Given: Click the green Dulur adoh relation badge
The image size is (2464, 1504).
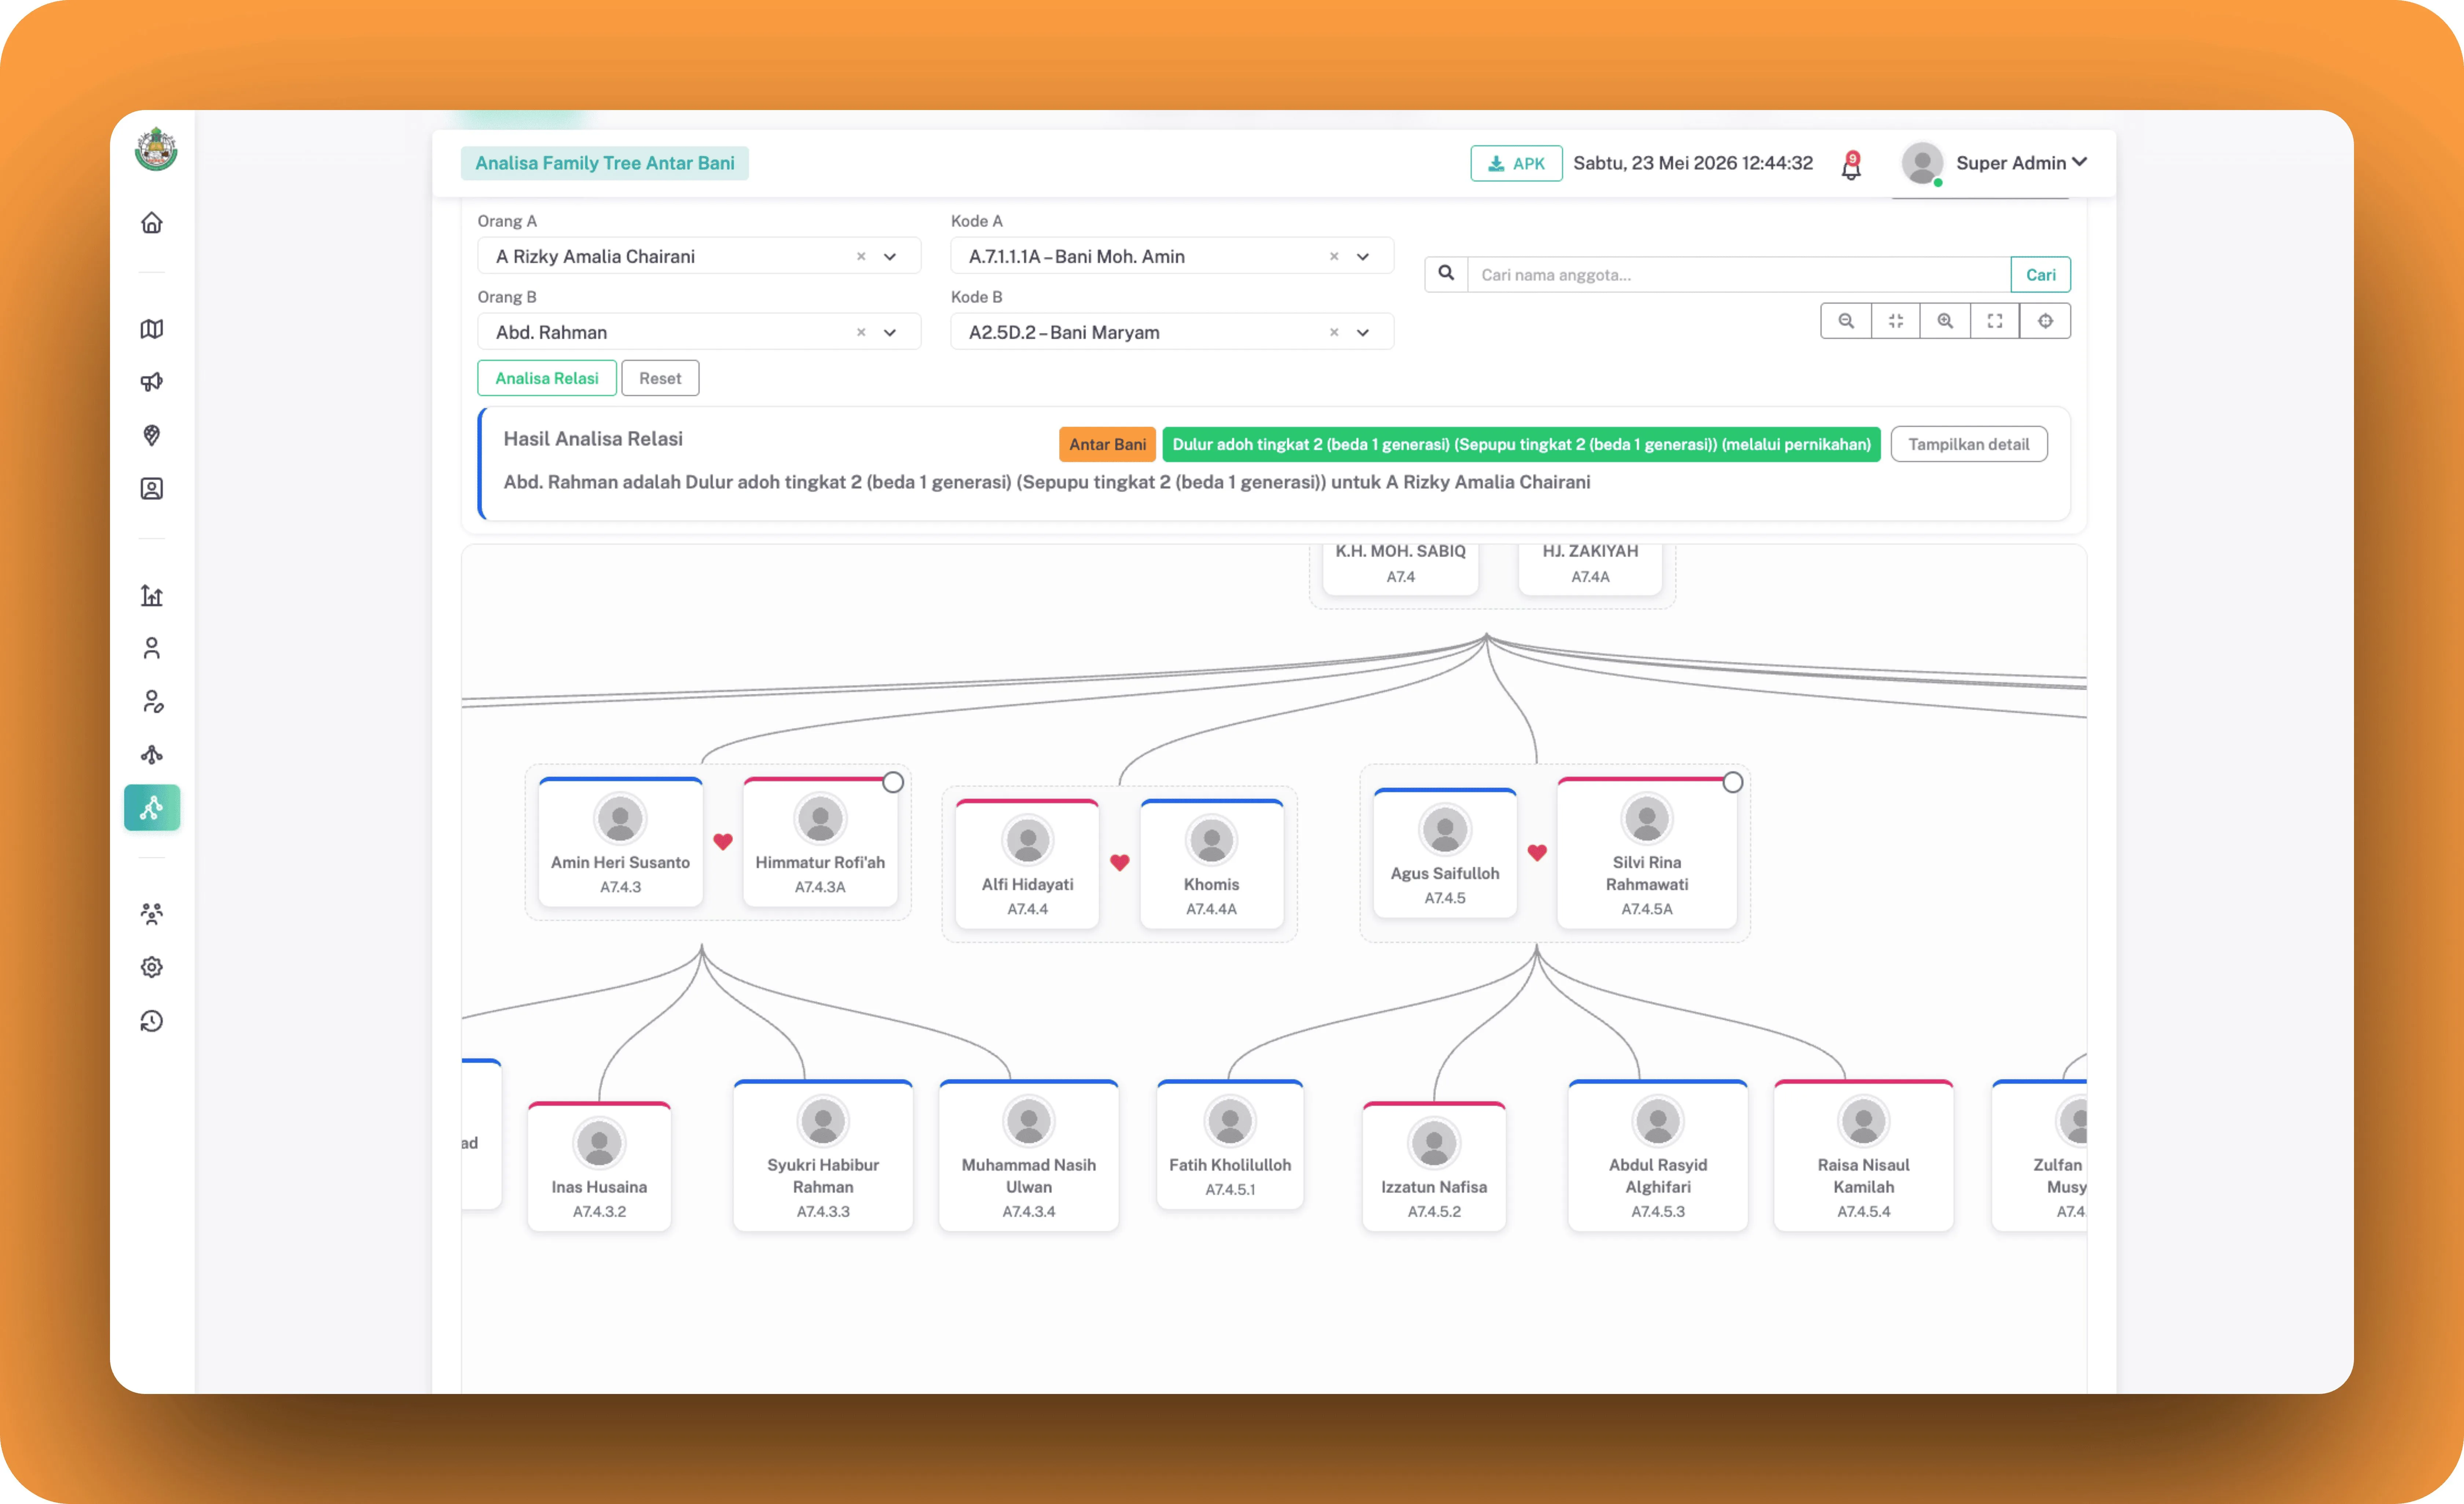Looking at the screenshot, I should pos(1521,444).
